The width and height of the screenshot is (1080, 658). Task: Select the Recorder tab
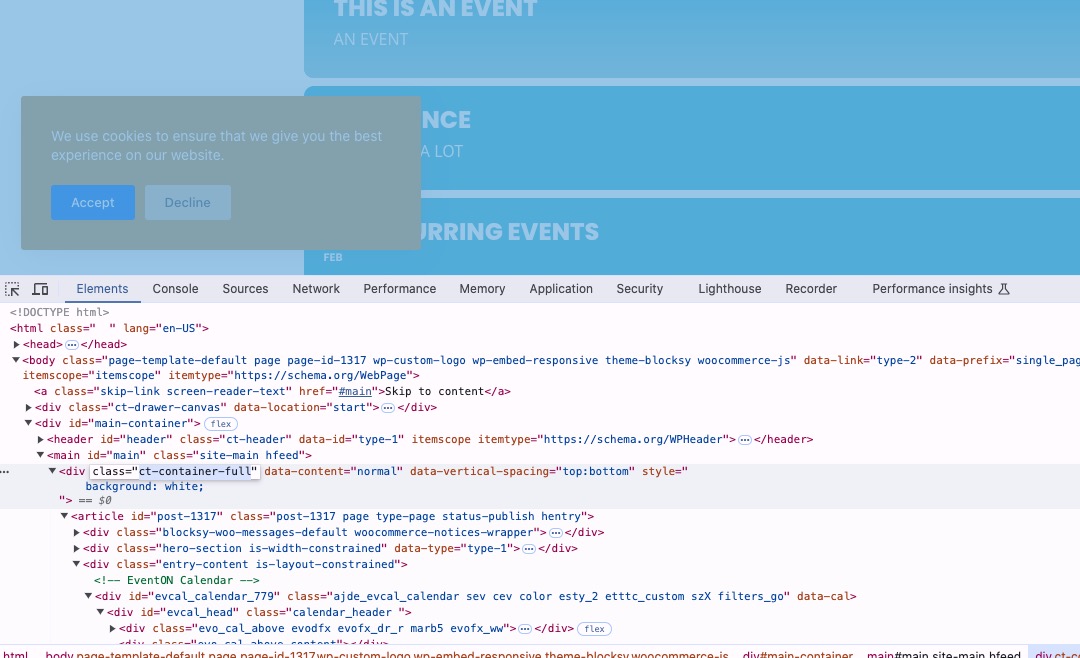click(811, 289)
